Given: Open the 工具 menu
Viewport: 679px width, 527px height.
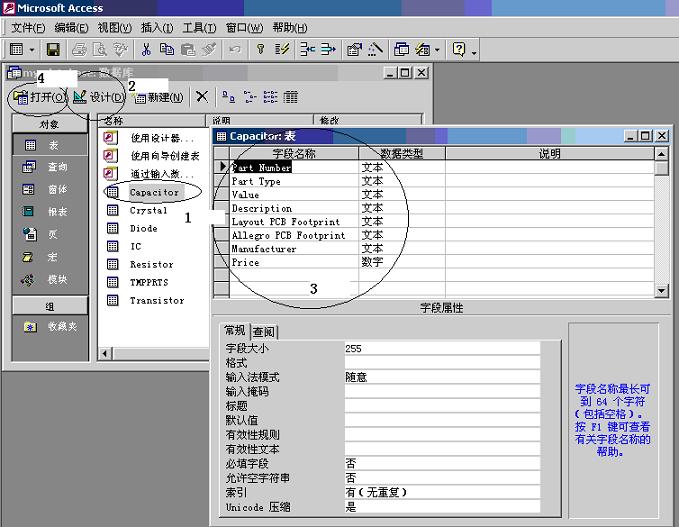Looking at the screenshot, I should coord(200,28).
